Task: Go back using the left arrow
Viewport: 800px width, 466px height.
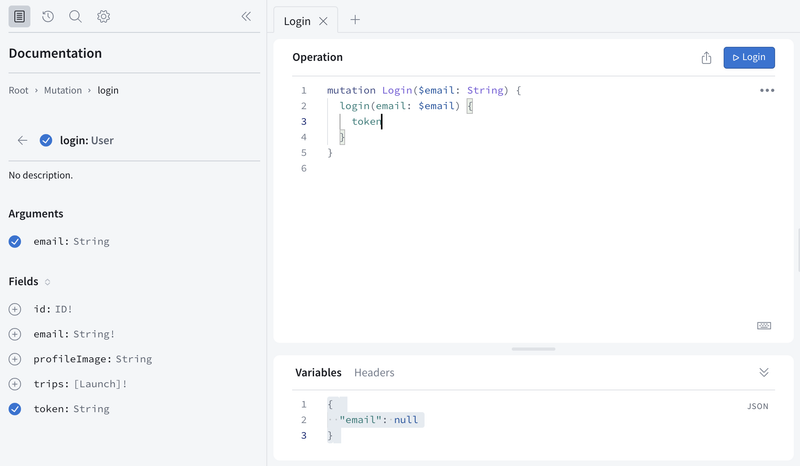Action: click(x=22, y=141)
